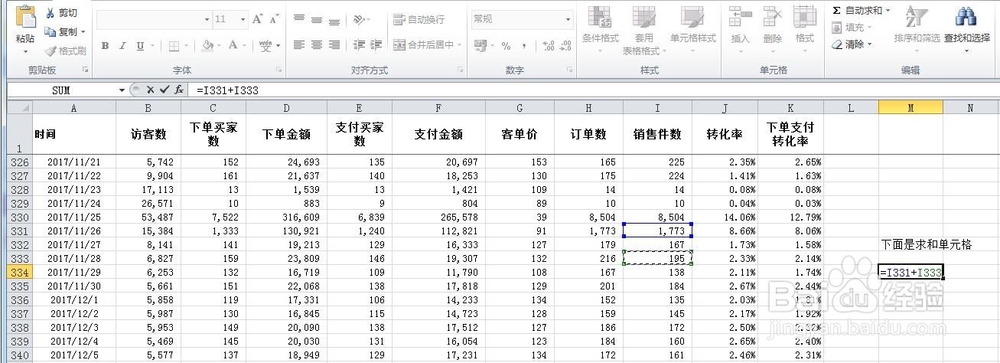
Task: Expand the Merge and Center dropdown arrow
Action: [459, 45]
